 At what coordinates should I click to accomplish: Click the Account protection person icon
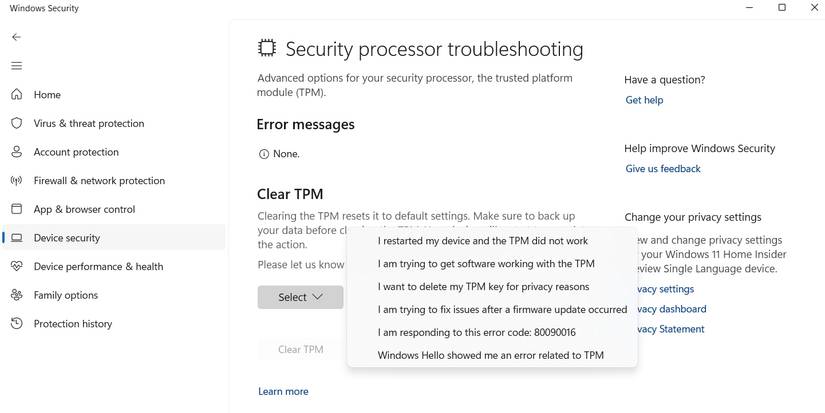(x=16, y=152)
